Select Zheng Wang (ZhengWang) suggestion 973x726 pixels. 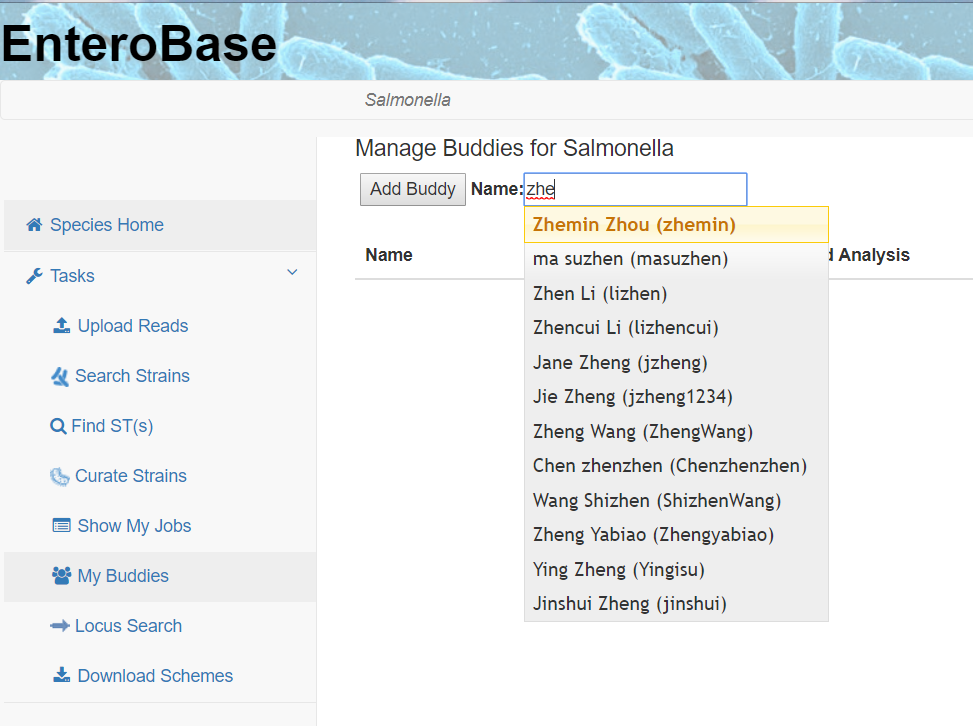[676, 431]
